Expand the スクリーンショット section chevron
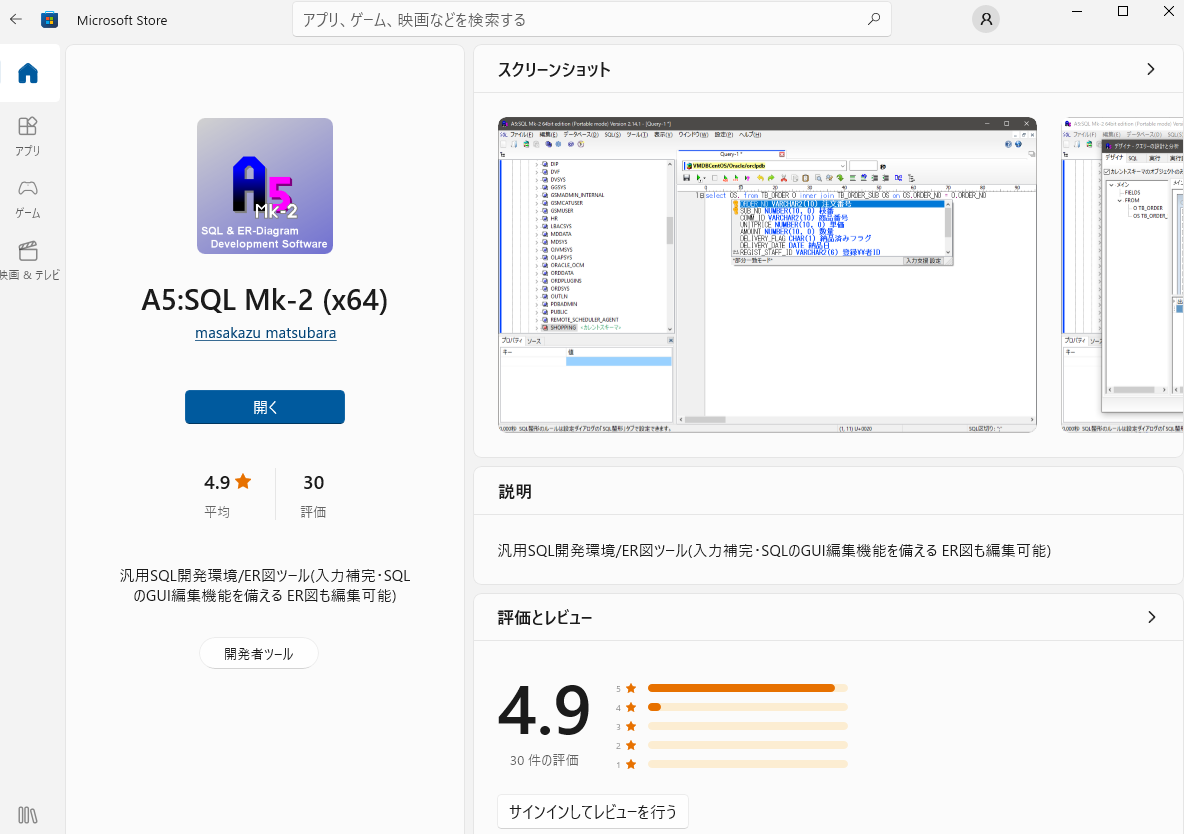The width and height of the screenshot is (1184, 834). coord(1151,70)
